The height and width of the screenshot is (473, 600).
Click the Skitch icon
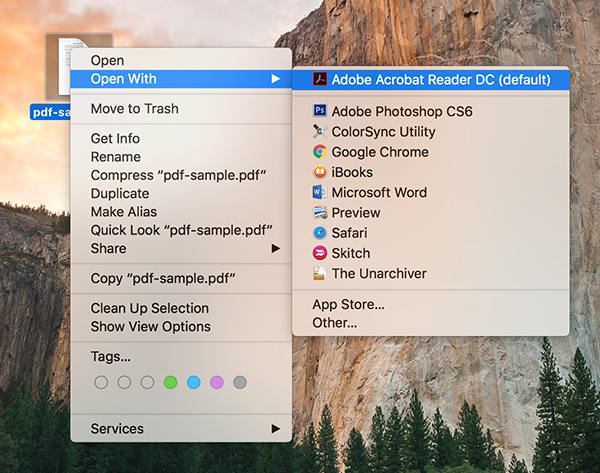(x=320, y=253)
